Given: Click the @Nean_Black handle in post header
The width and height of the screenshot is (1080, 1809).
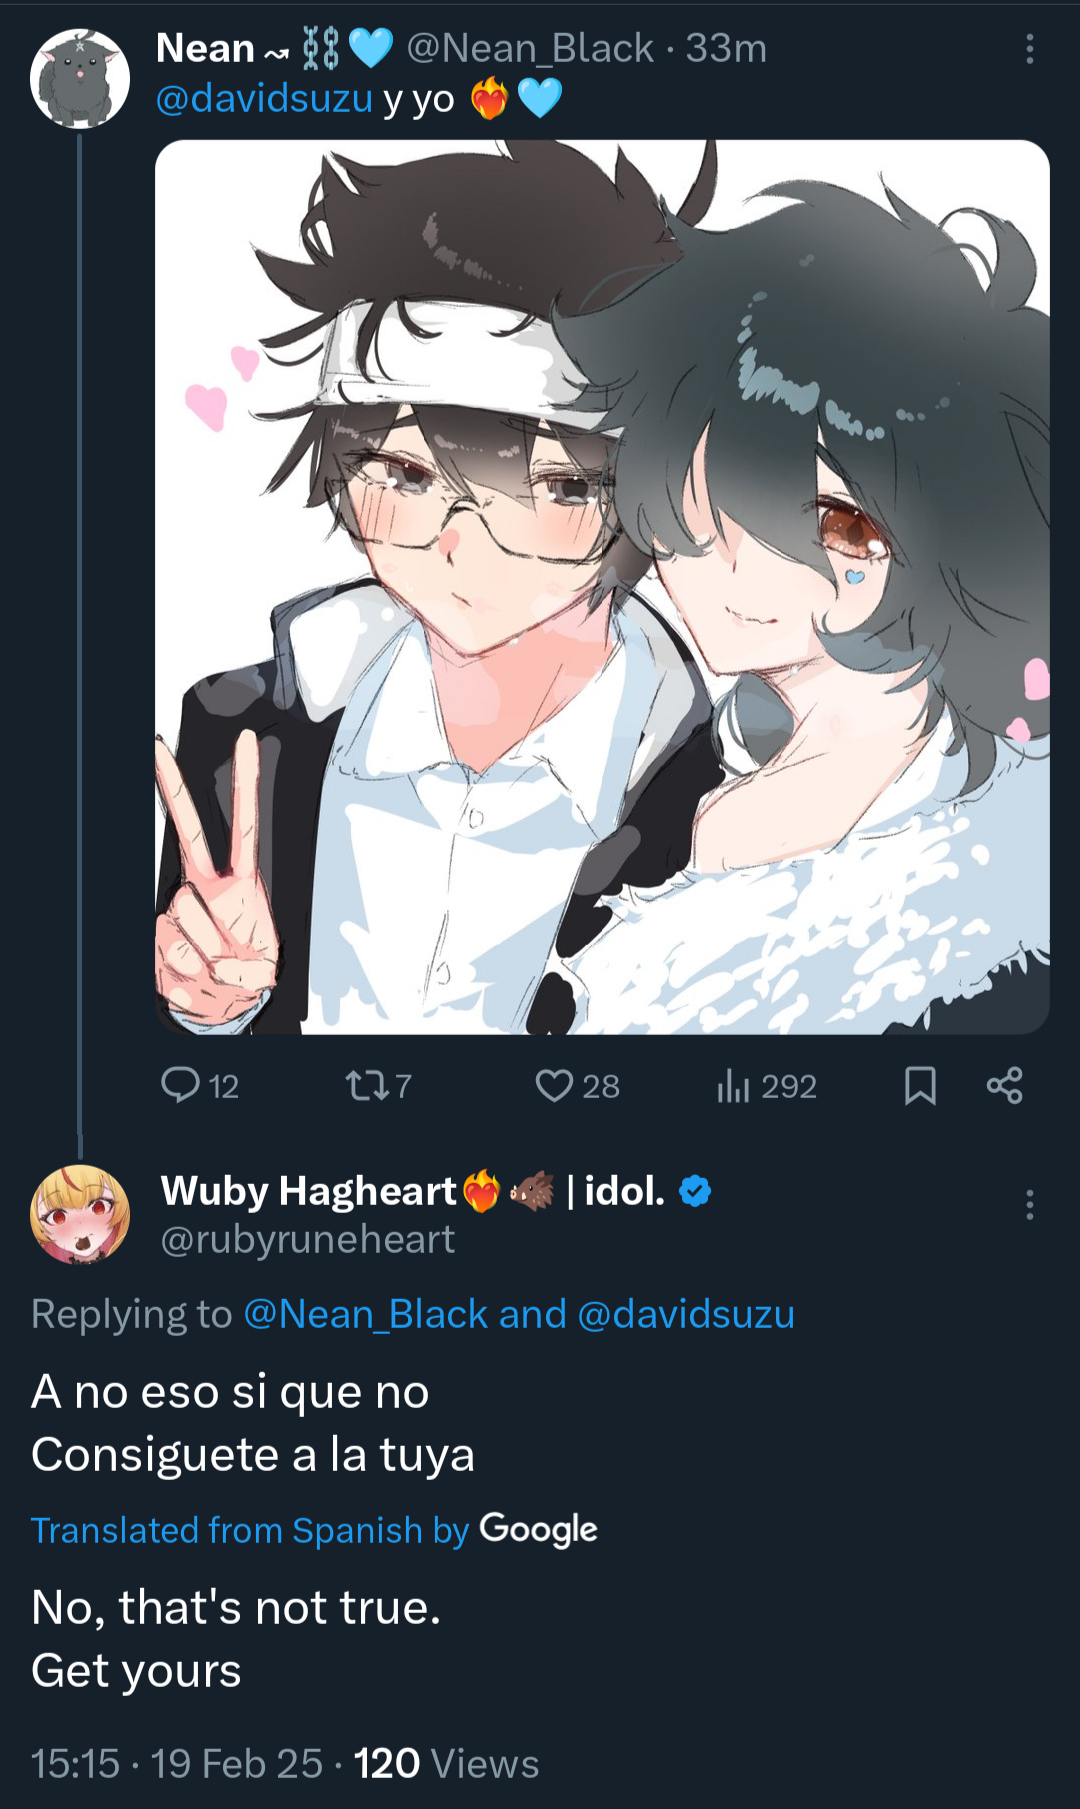Looking at the screenshot, I should (530, 48).
